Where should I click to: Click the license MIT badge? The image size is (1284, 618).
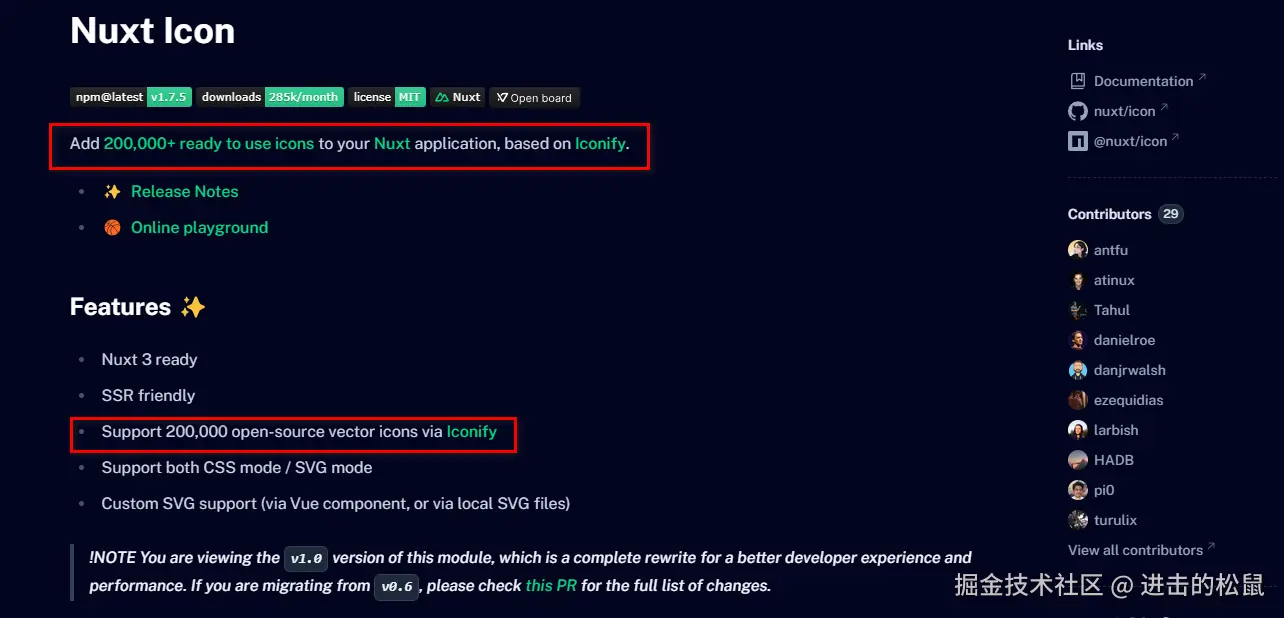coord(387,97)
